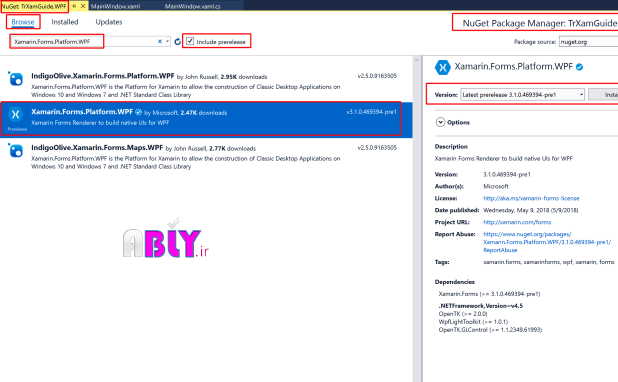The width and height of the screenshot is (618, 382).
Task: Open the Version dropdown list
Action: click(522, 95)
